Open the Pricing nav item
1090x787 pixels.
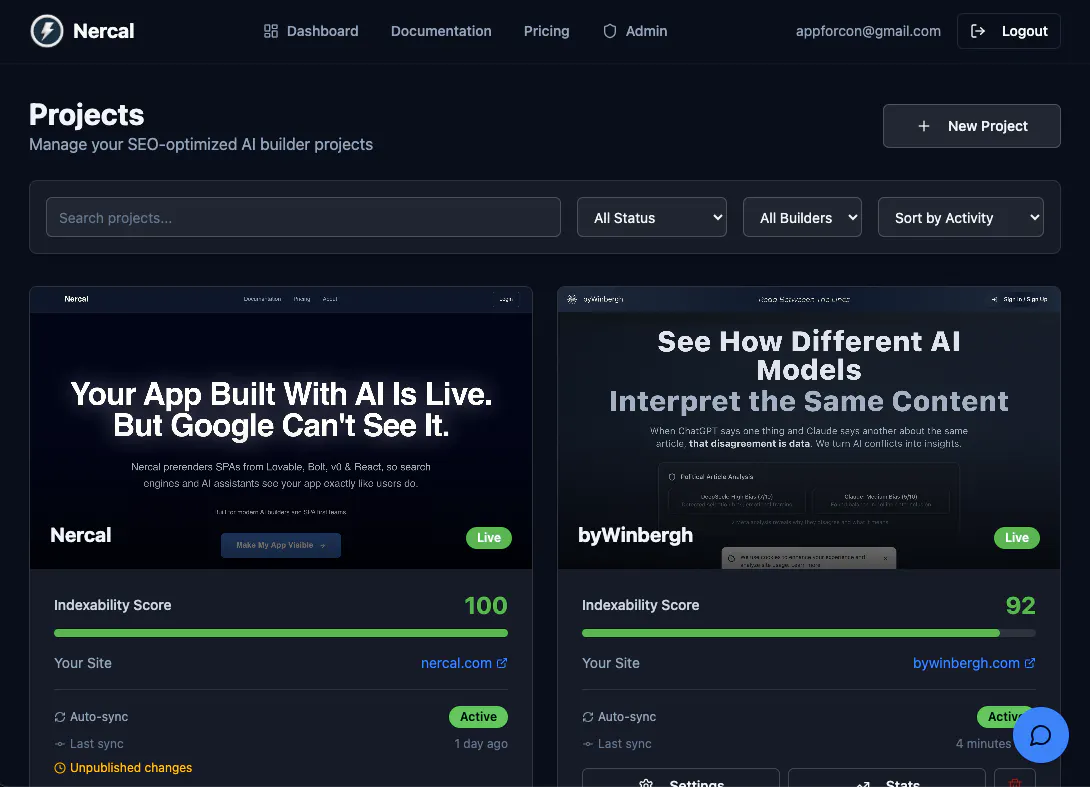[x=546, y=31]
